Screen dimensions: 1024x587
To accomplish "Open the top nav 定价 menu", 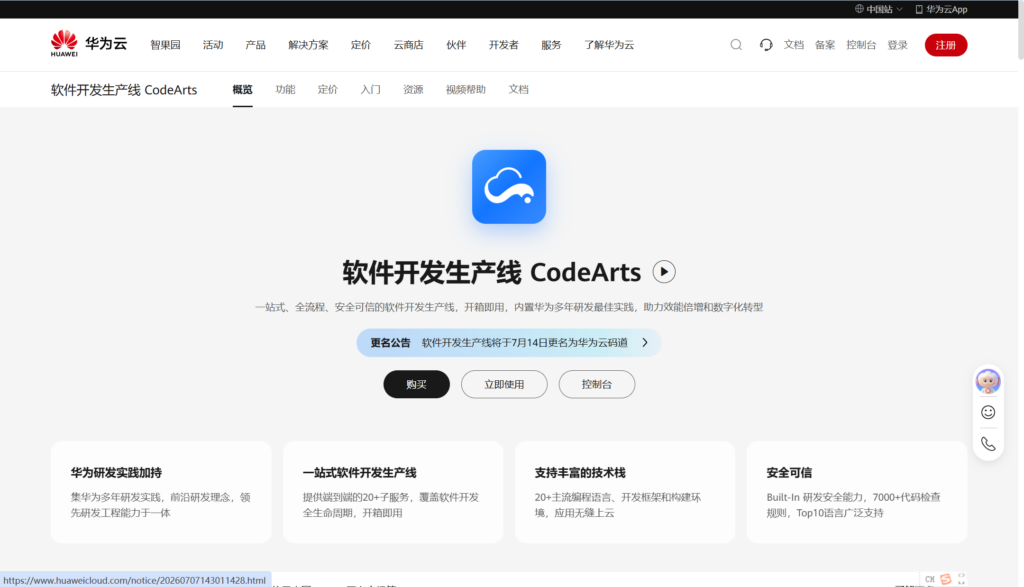I will point(360,44).
